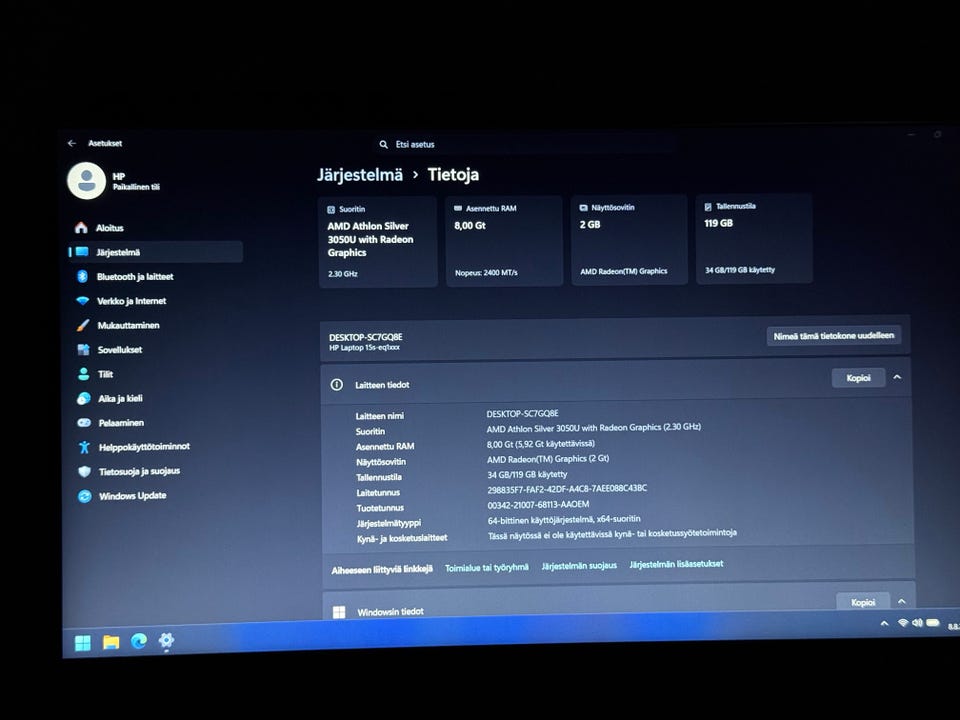Click the Laitteen tiedot info icon
Image resolution: width=960 pixels, height=720 pixels.
point(337,384)
